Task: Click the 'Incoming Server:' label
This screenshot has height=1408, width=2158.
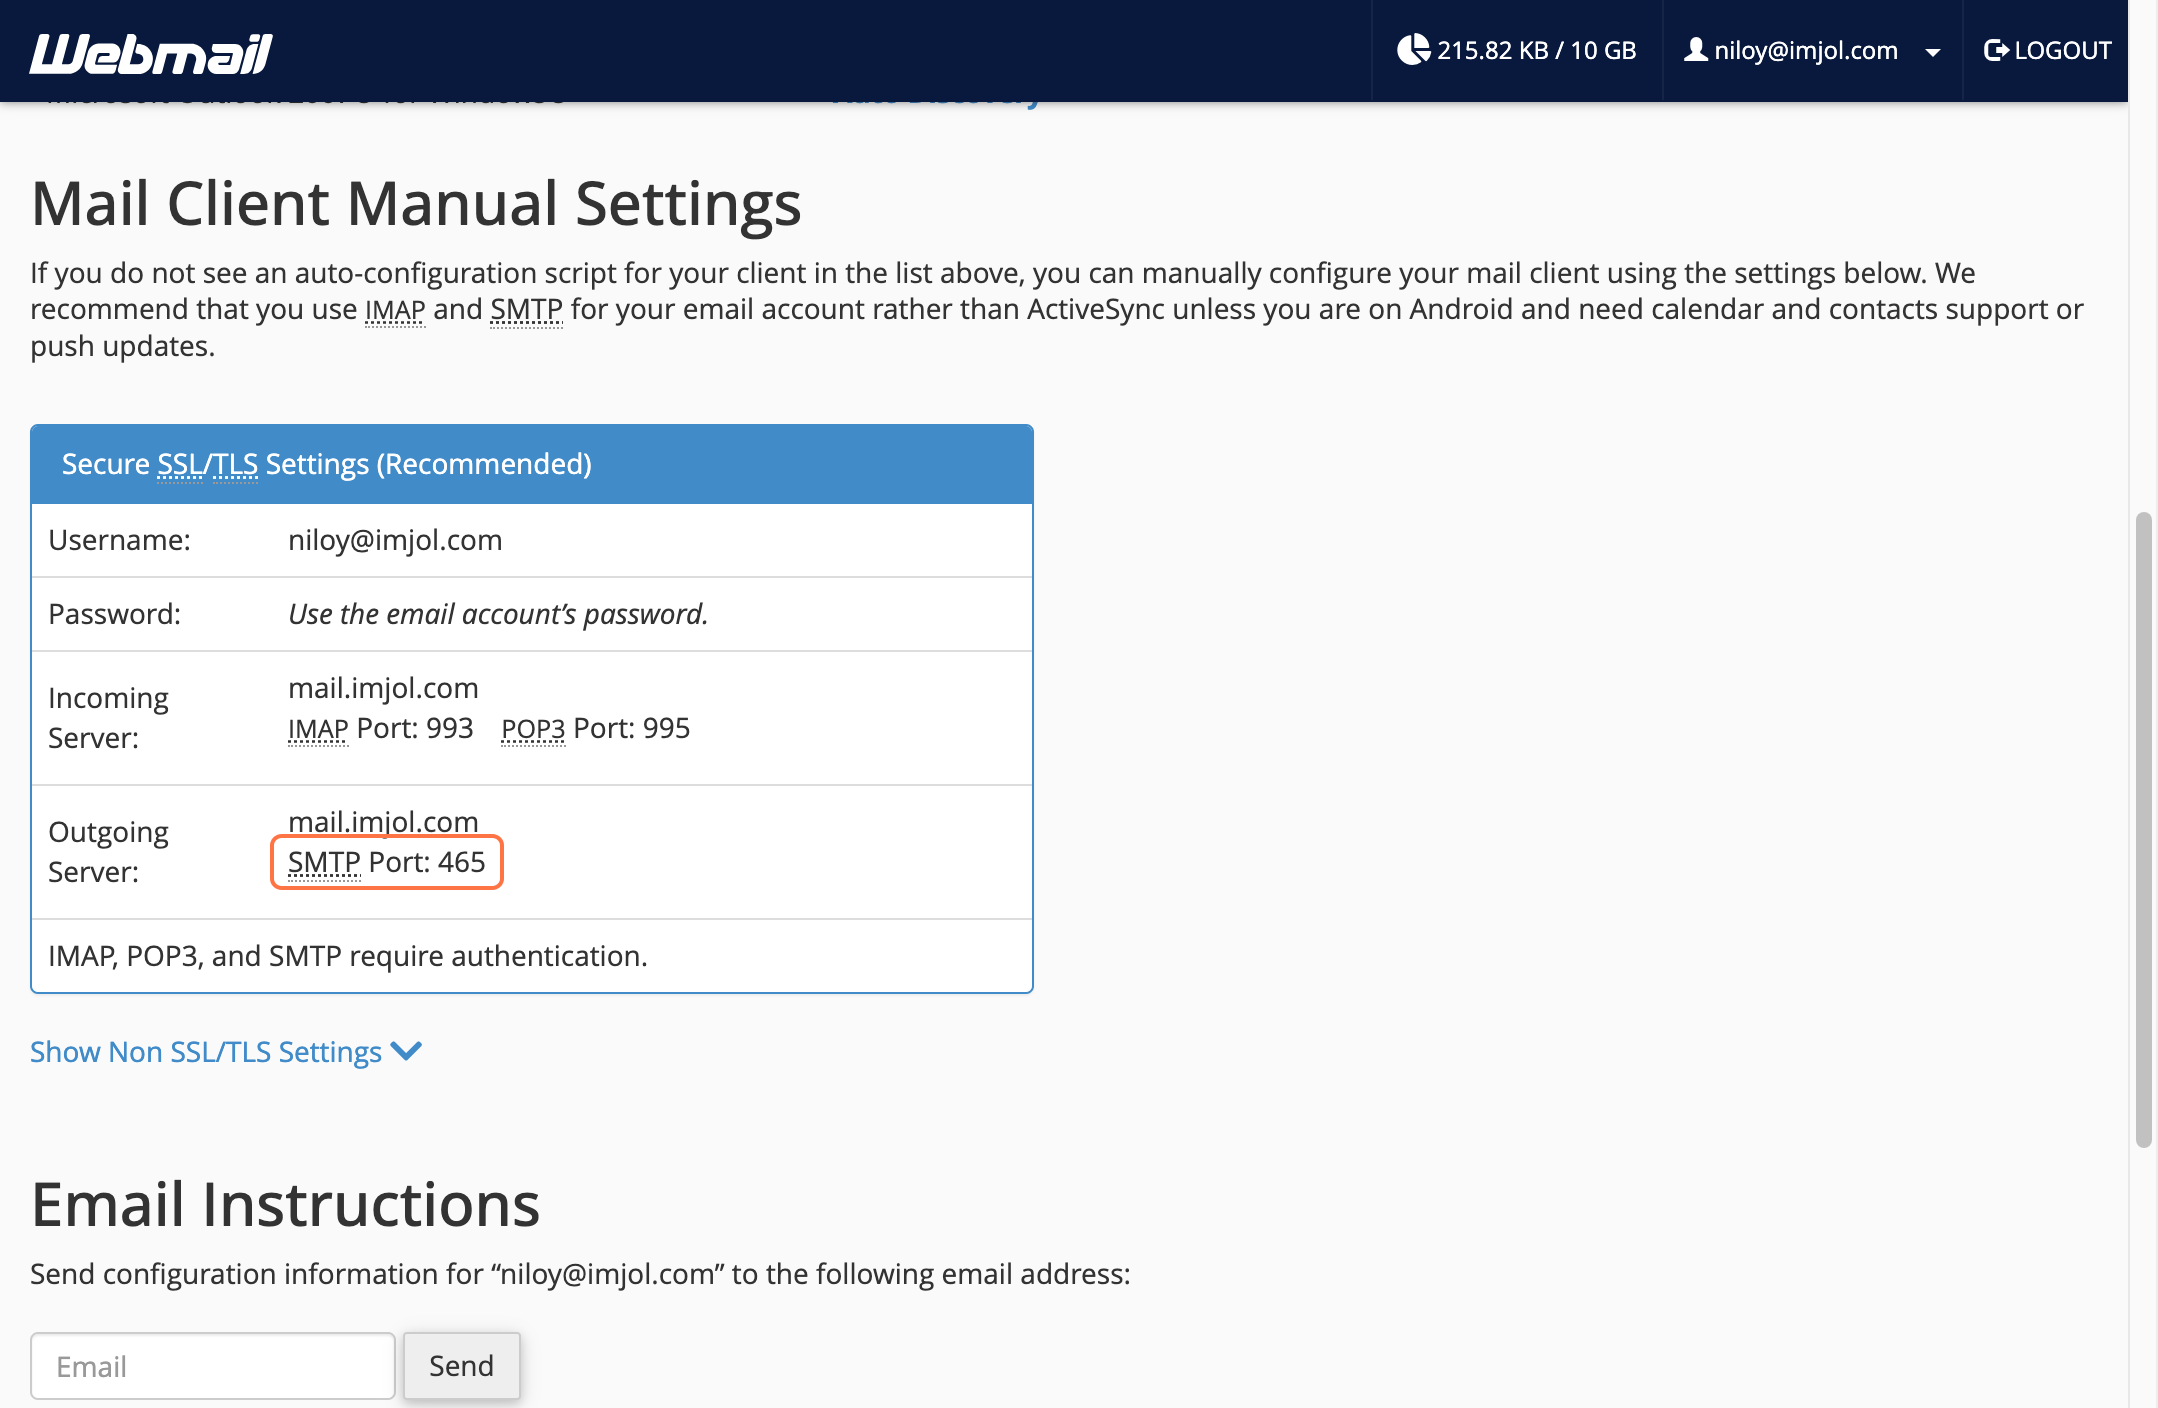Action: coord(108,718)
